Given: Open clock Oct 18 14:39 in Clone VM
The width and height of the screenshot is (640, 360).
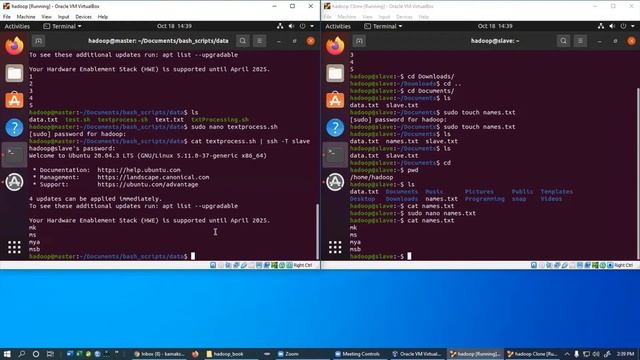Looking at the screenshot, I should [495, 26].
